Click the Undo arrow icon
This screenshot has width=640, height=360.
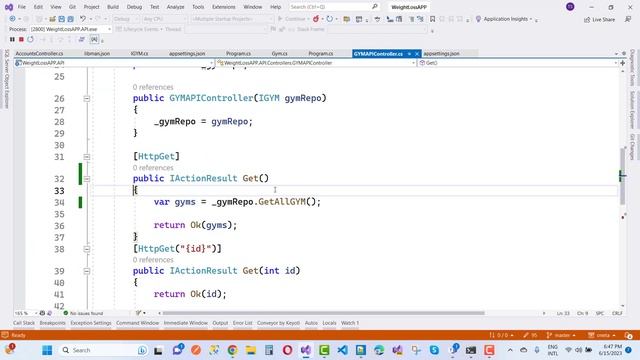(x=83, y=19)
